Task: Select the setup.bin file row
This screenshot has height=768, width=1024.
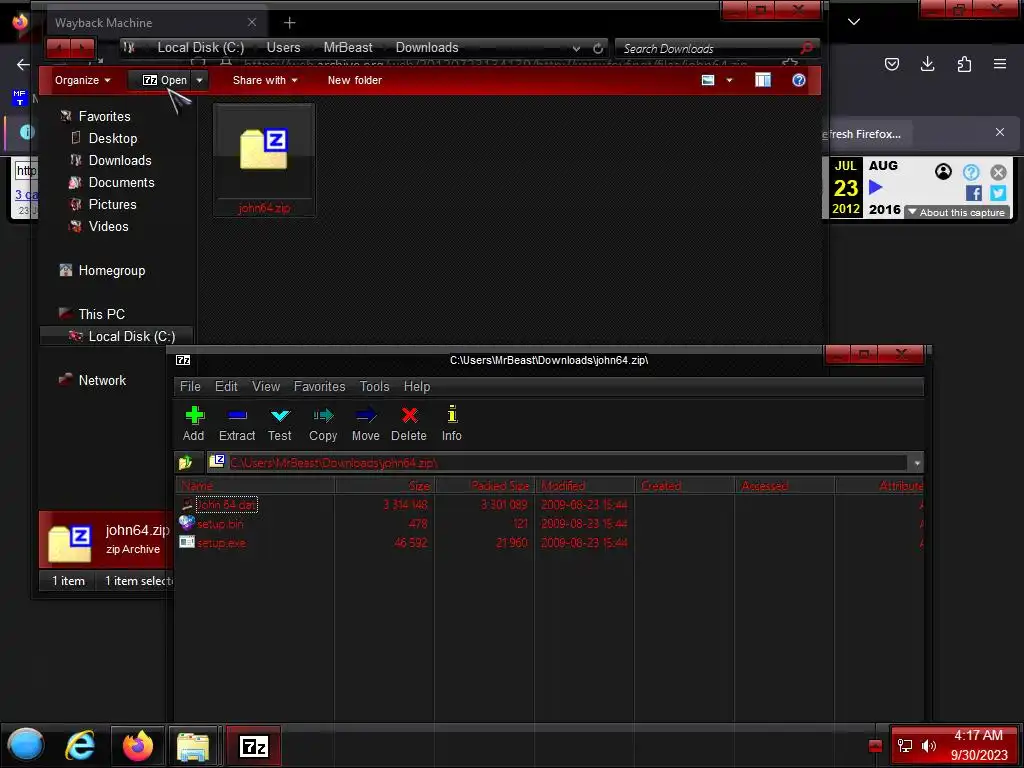Action: click(x=549, y=524)
